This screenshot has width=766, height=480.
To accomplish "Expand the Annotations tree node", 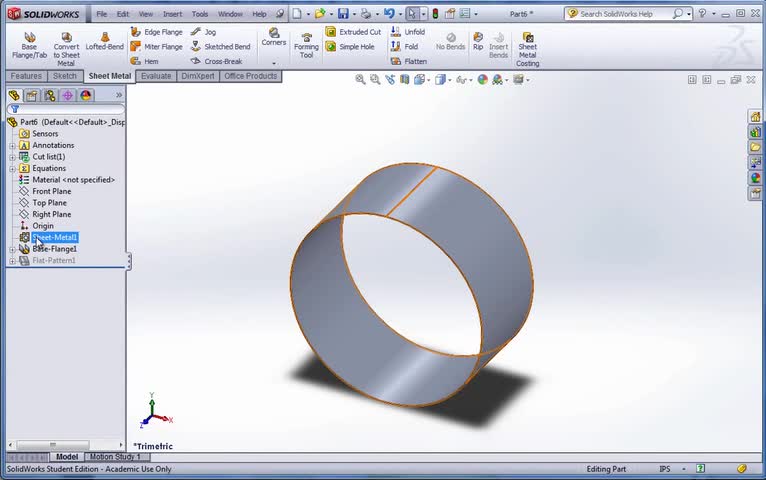I will pyautogui.click(x=12, y=146).
